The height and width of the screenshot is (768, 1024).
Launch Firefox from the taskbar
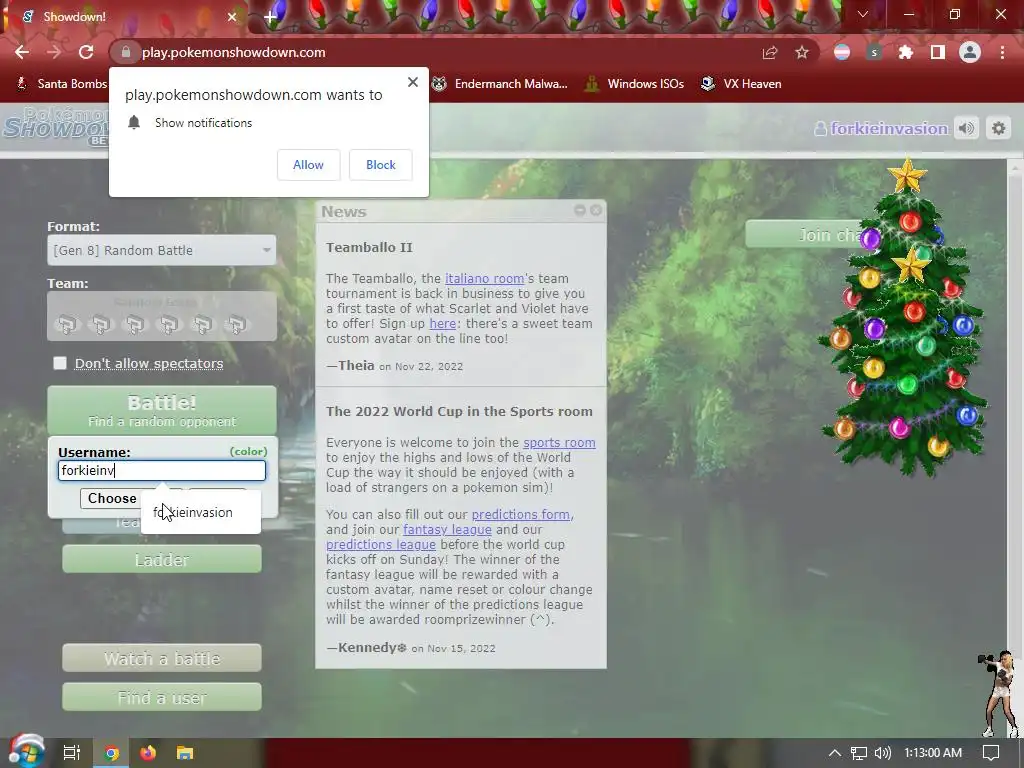point(148,753)
